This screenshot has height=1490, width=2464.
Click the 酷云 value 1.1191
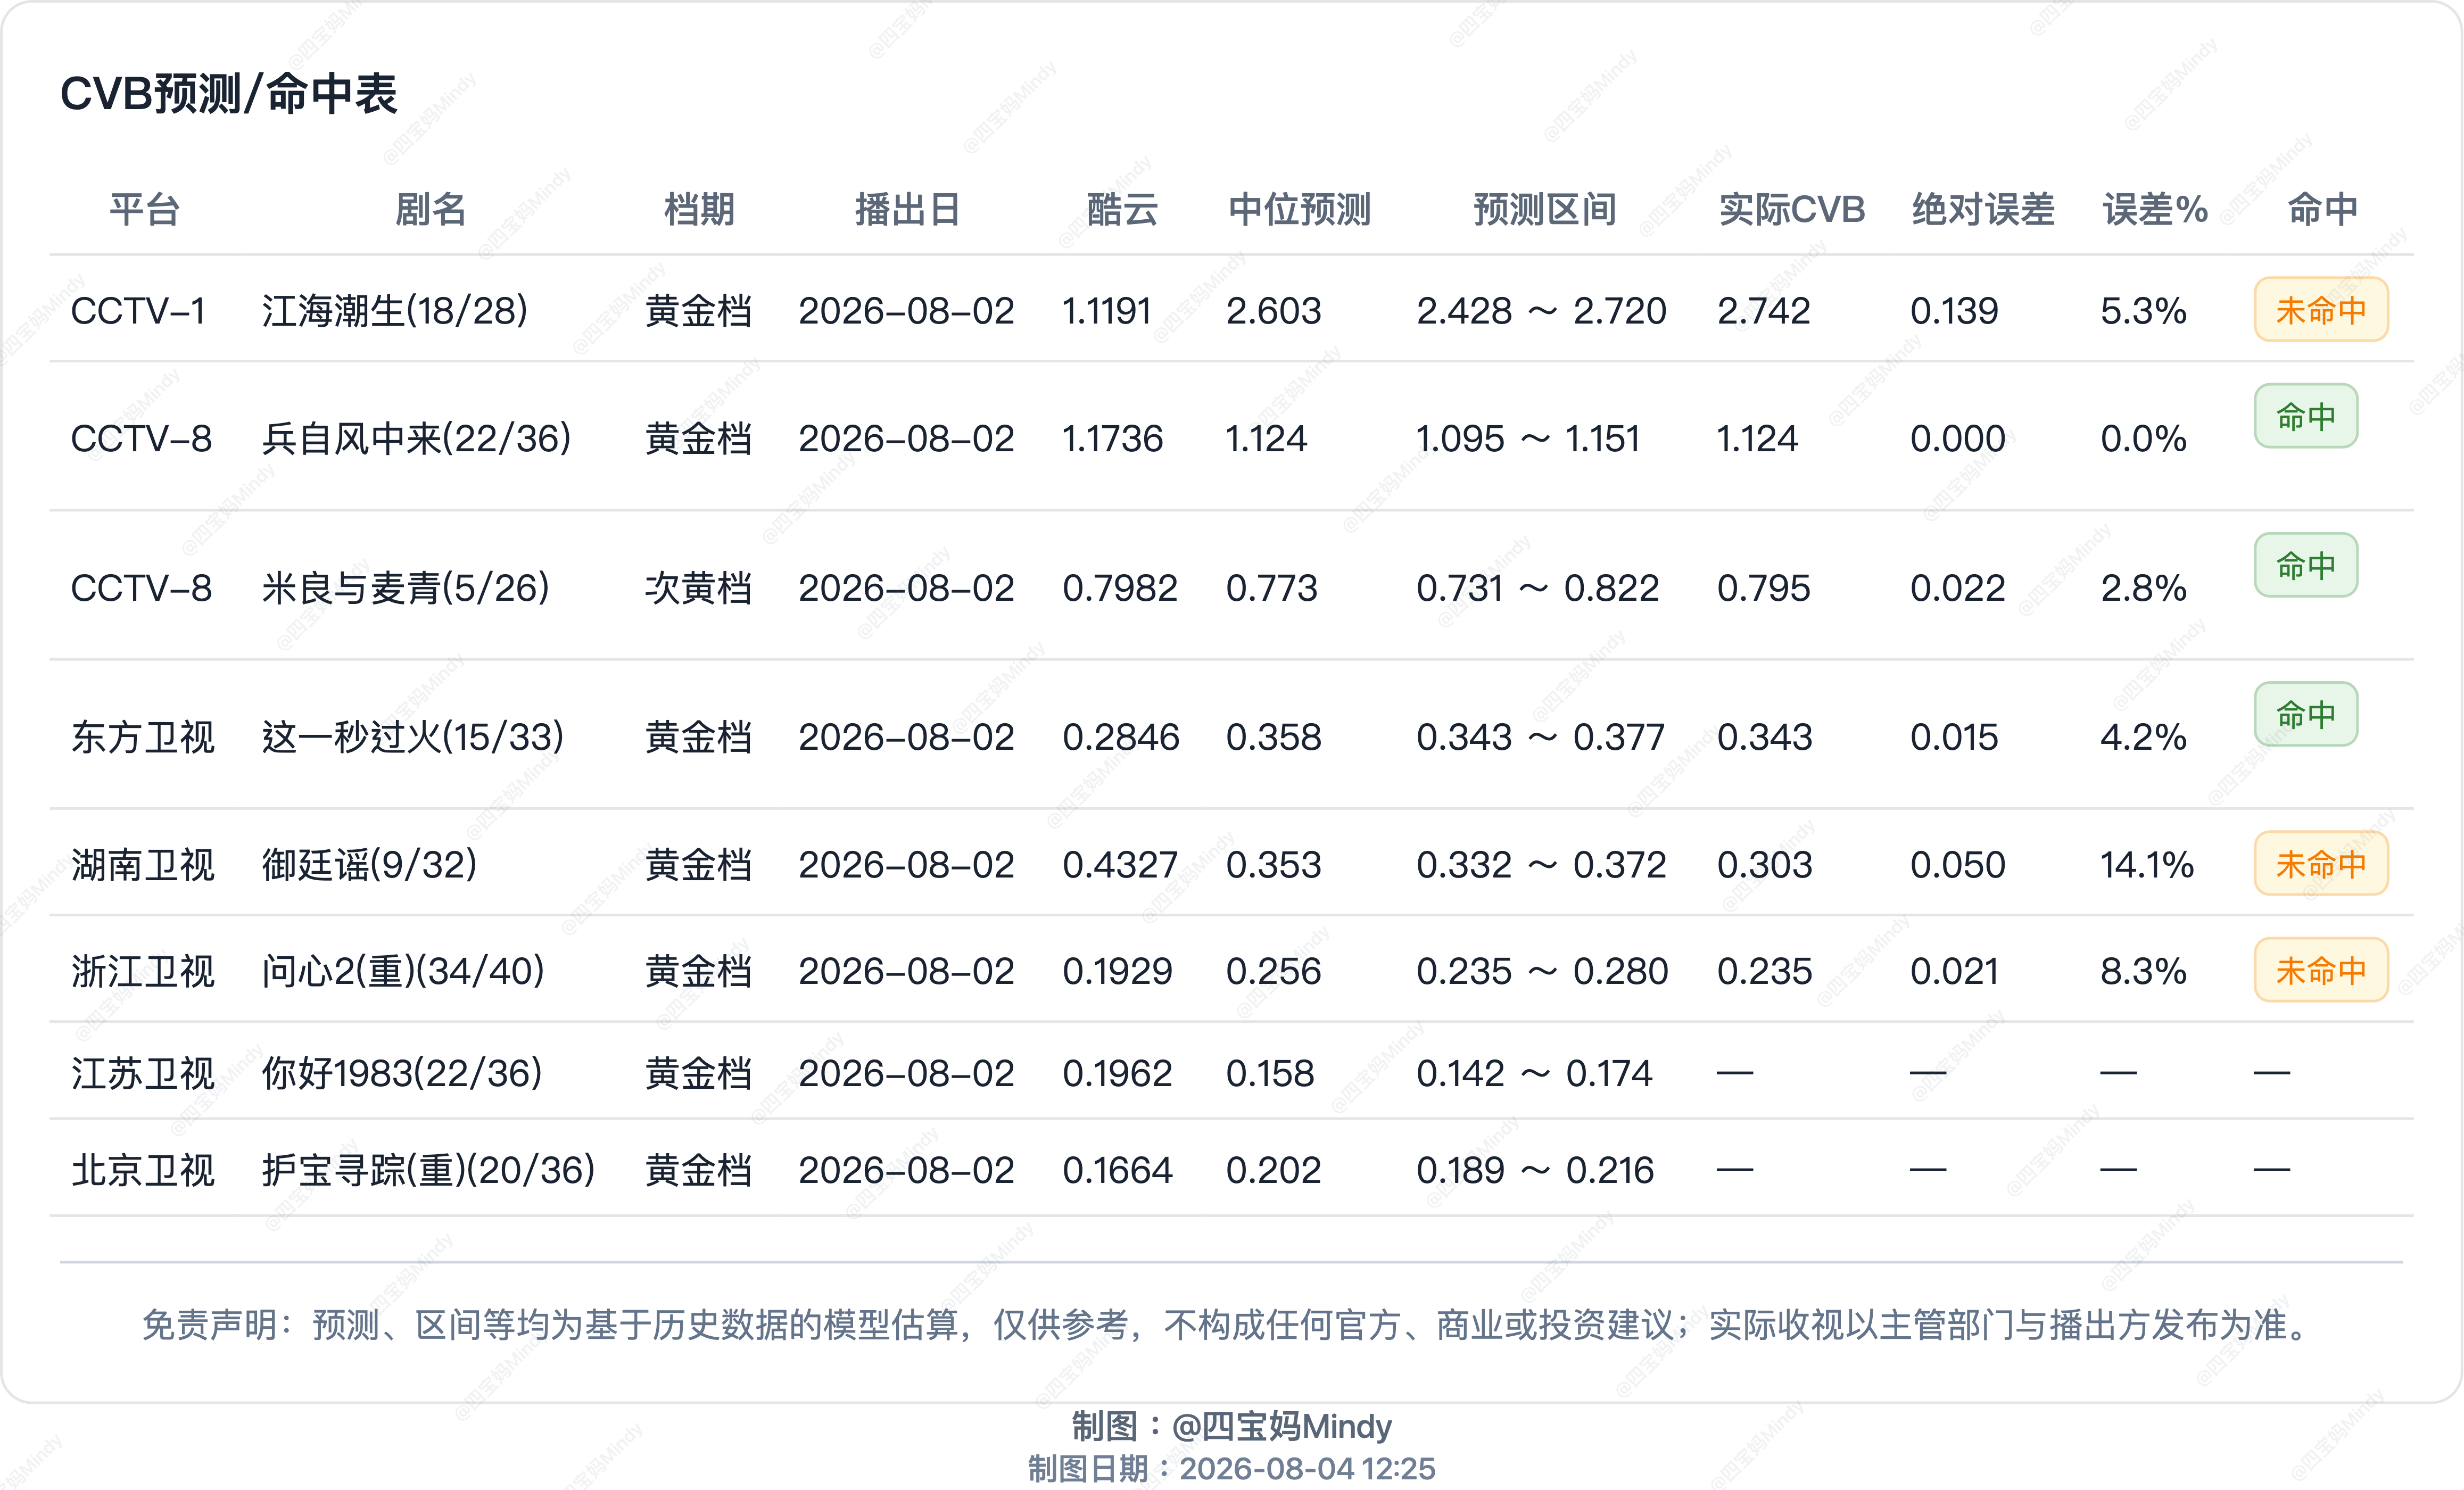pyautogui.click(x=1106, y=311)
